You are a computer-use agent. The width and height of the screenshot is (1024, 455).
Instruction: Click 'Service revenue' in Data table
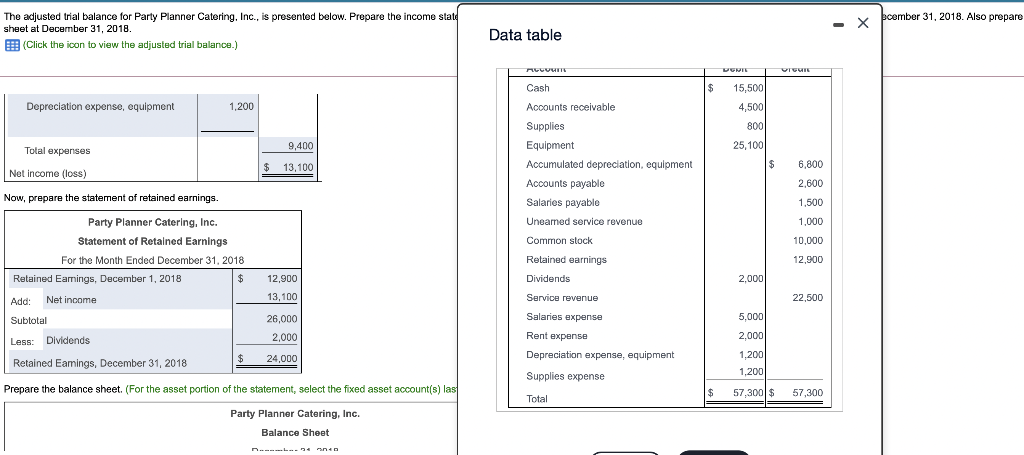[562, 298]
